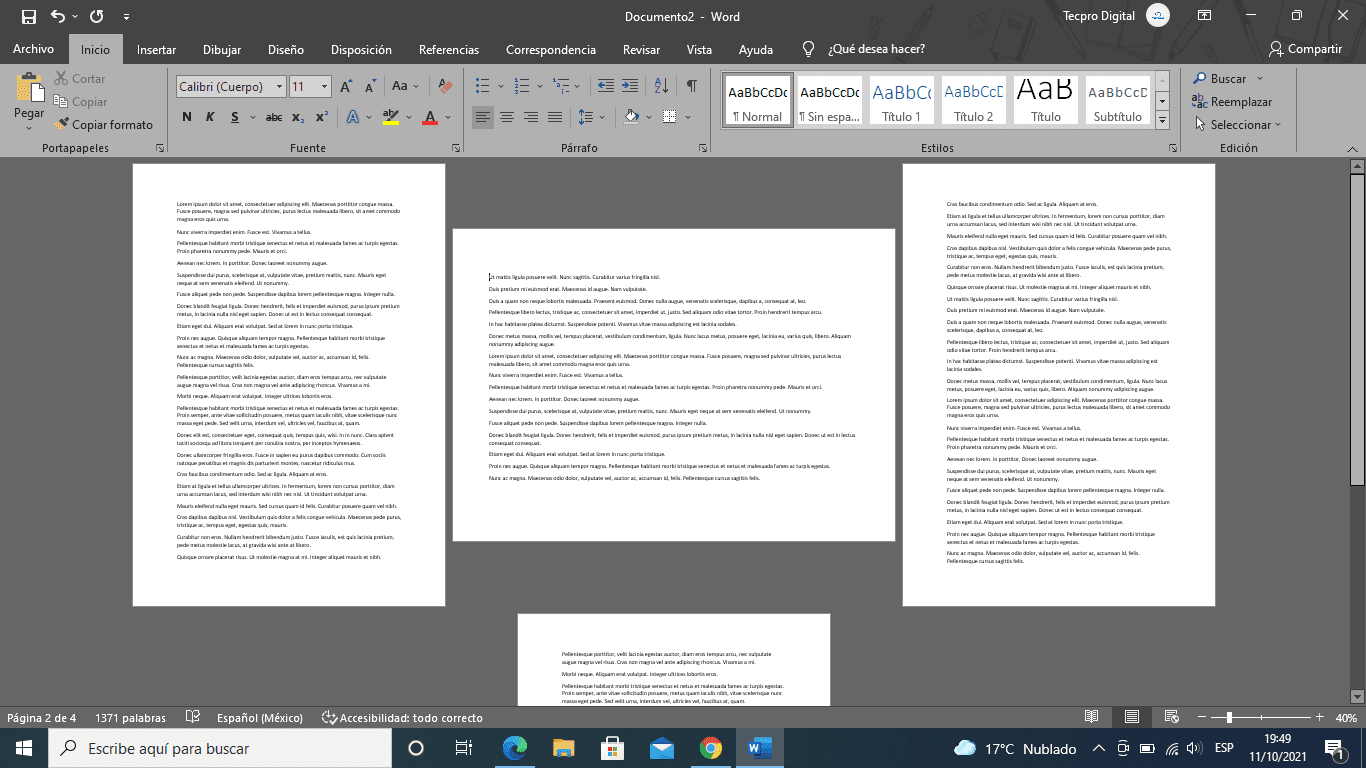Switch to the Diseño tab
Image resolution: width=1366 pixels, height=768 pixels.
point(286,49)
